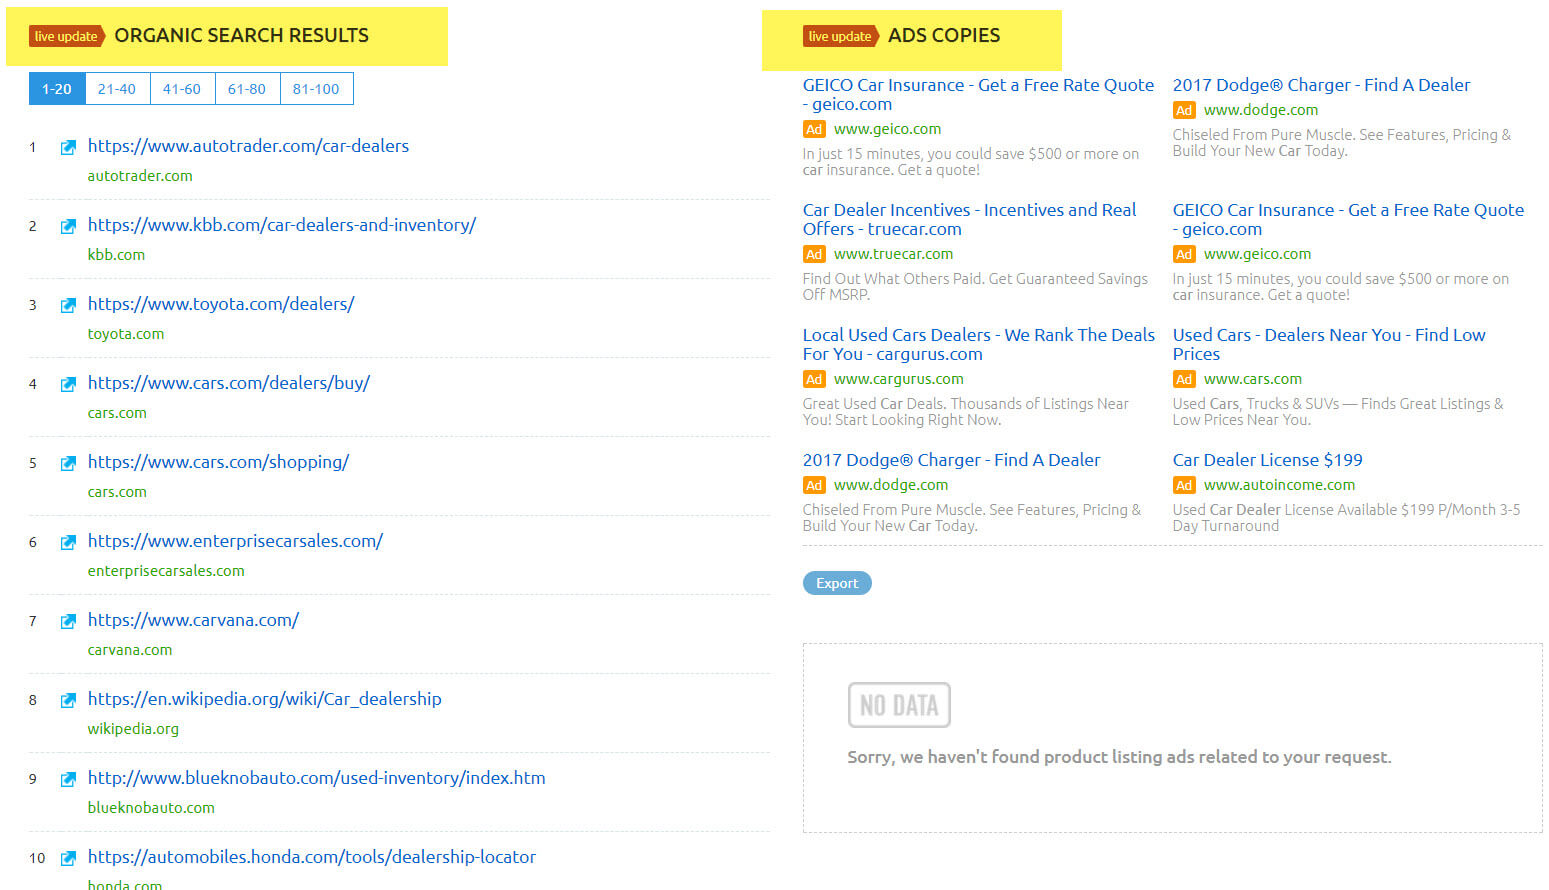
Task: Select 'Used Car Dealer License Available' description
Action: (1346, 518)
